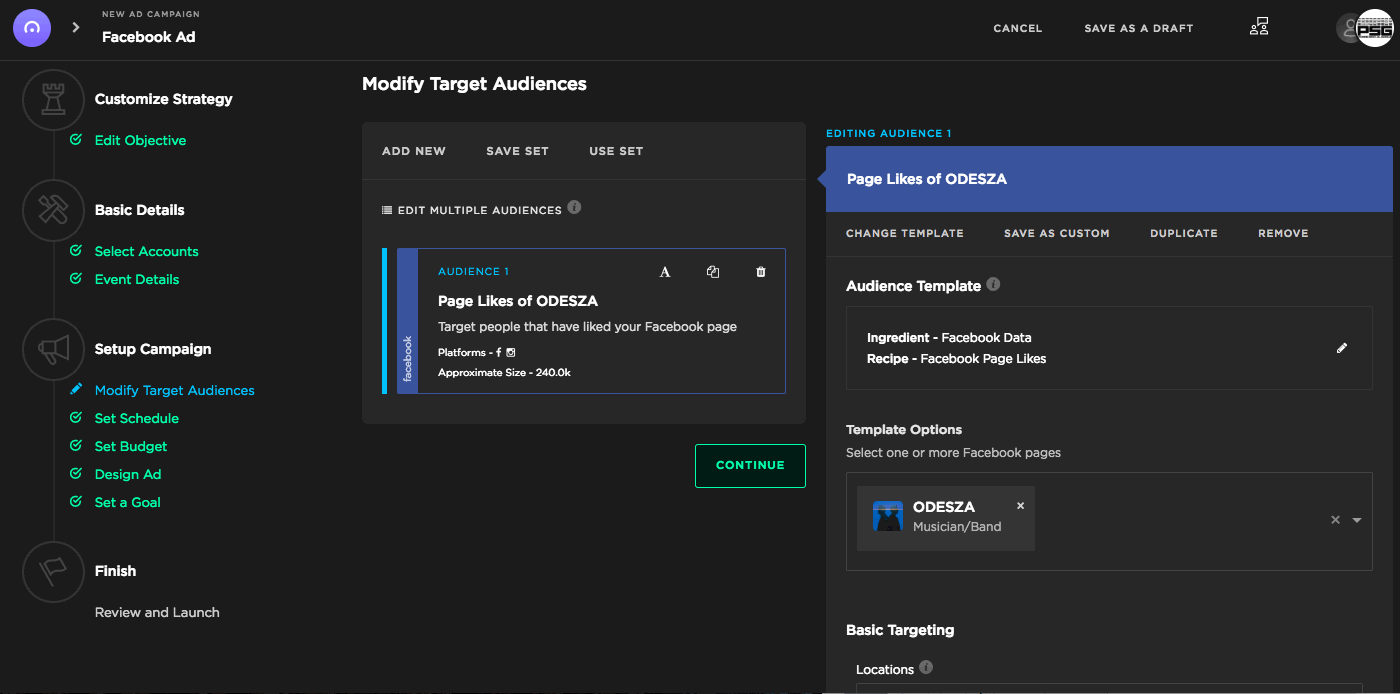The image size is (1400, 694).
Task: Click the check icon beside Select Accounts
Action: [x=76, y=251]
